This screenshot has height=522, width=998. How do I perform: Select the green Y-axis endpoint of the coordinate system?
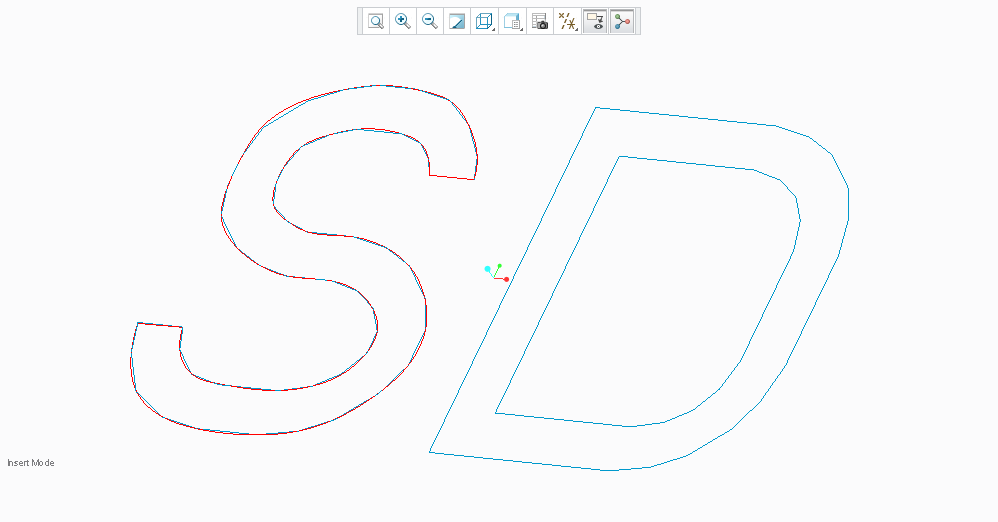pyautogui.click(x=499, y=266)
